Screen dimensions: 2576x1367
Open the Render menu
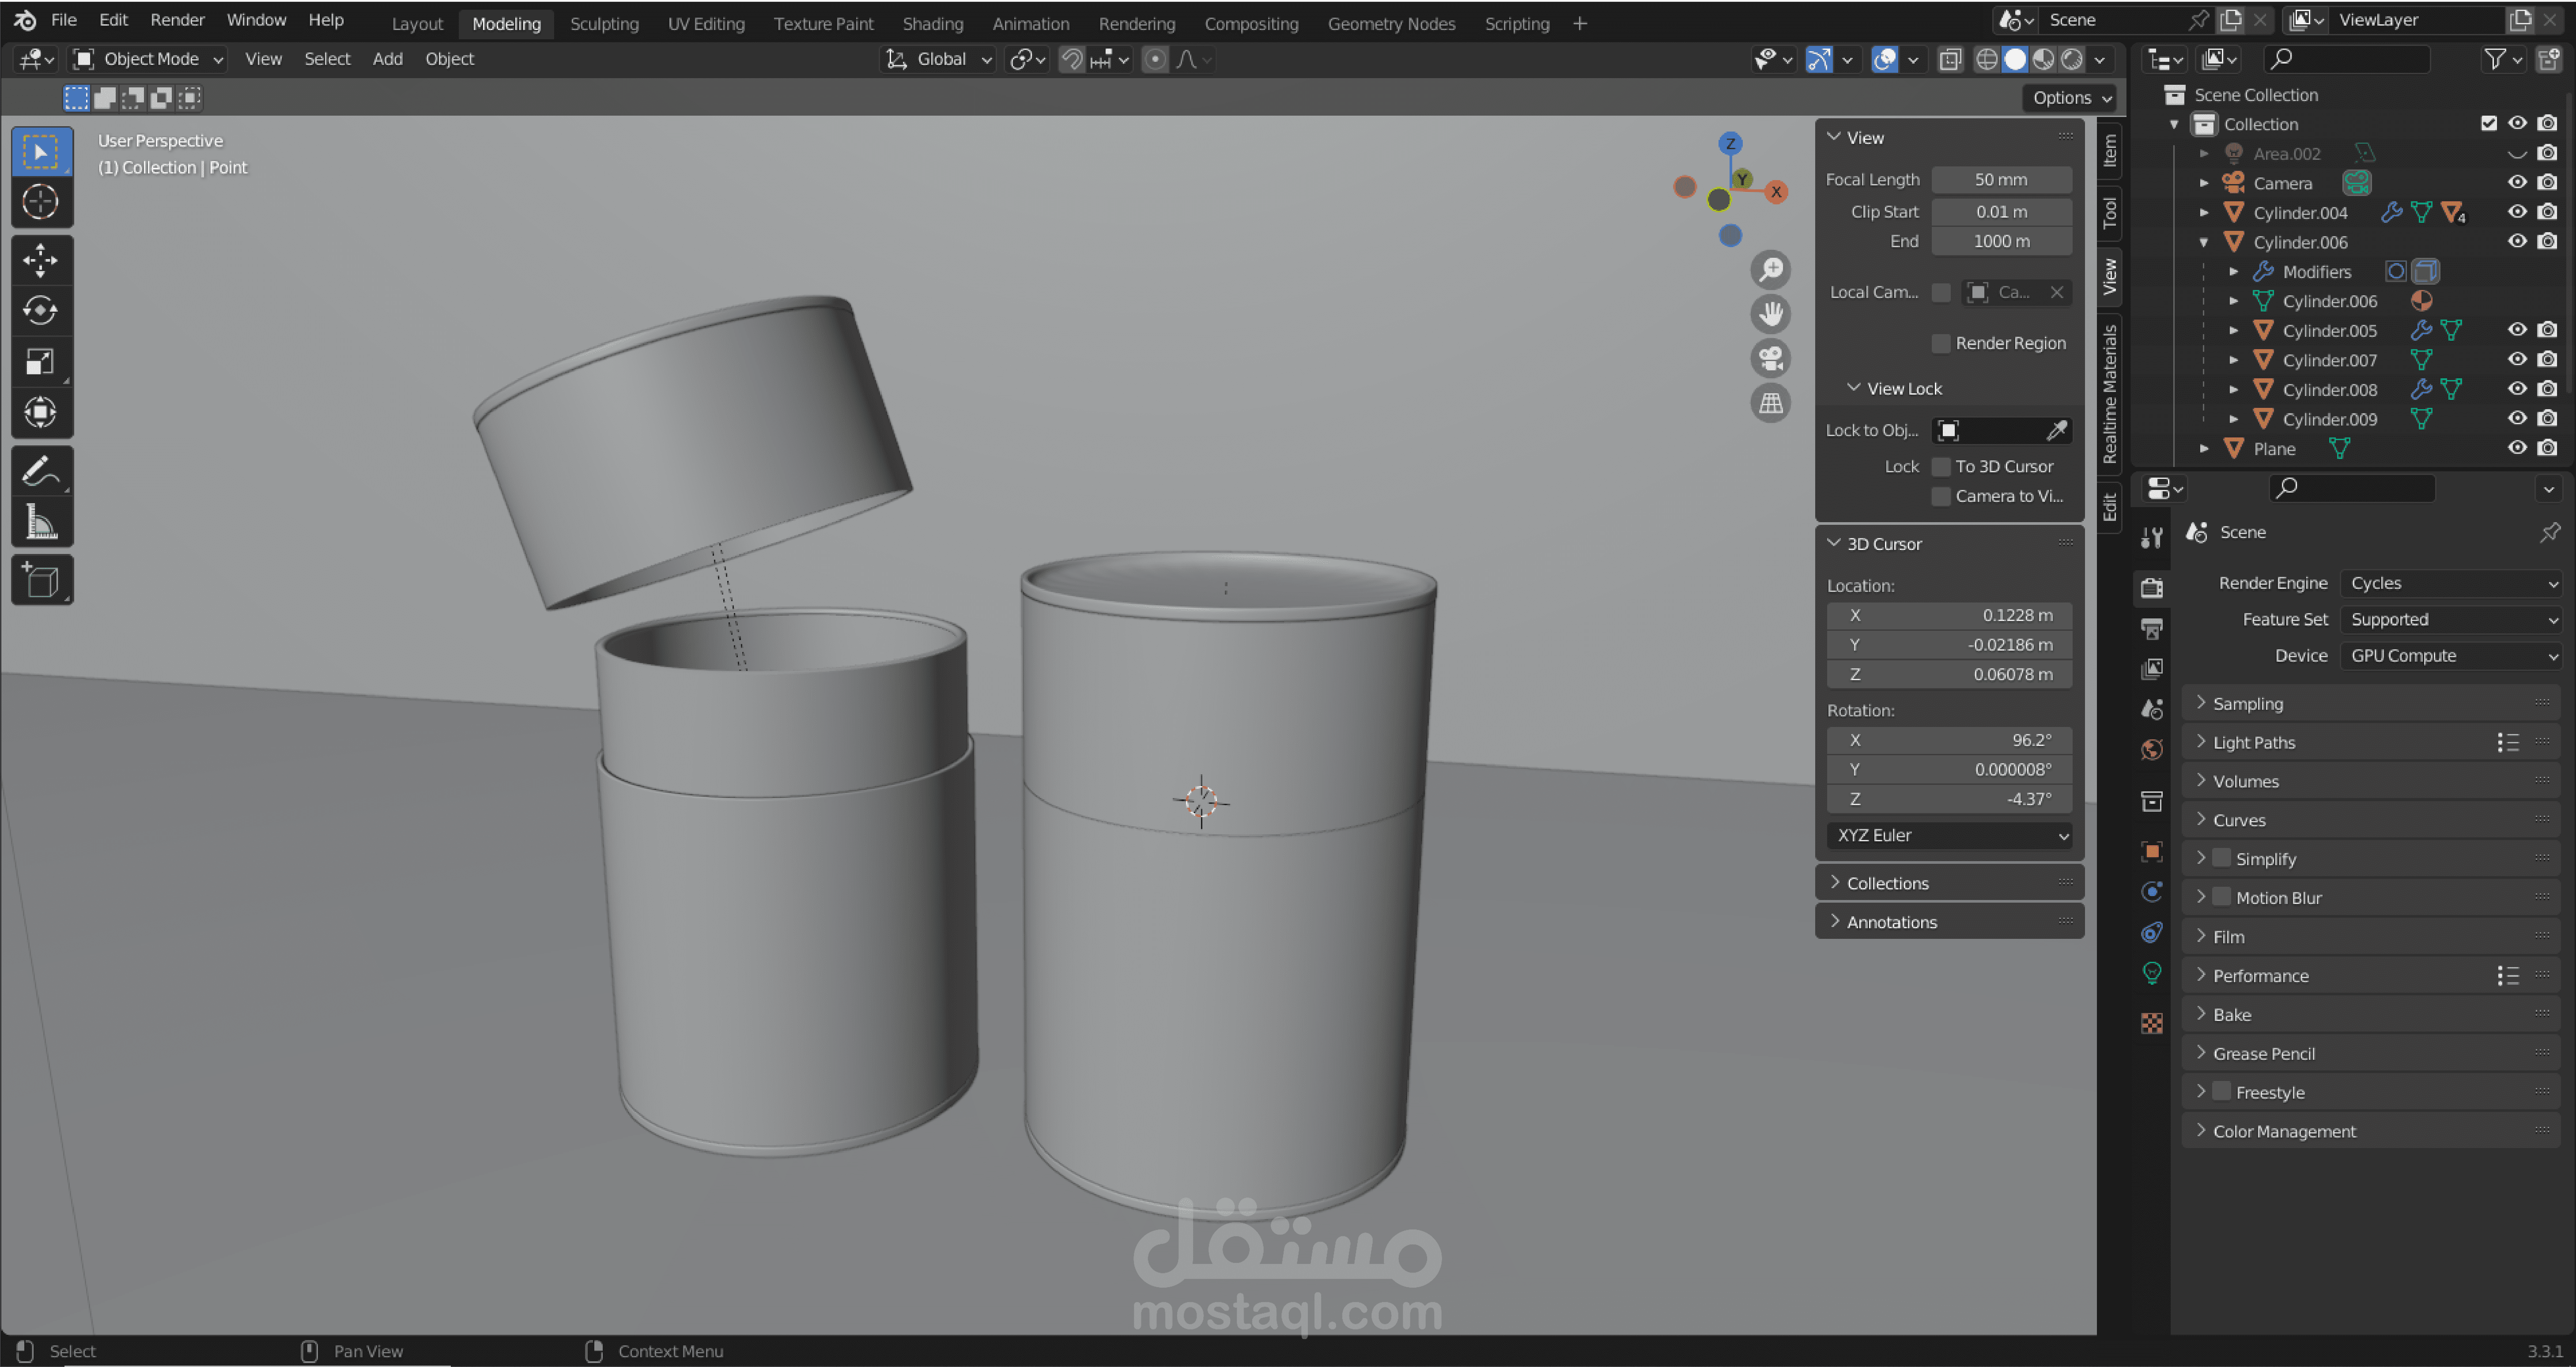(x=177, y=20)
